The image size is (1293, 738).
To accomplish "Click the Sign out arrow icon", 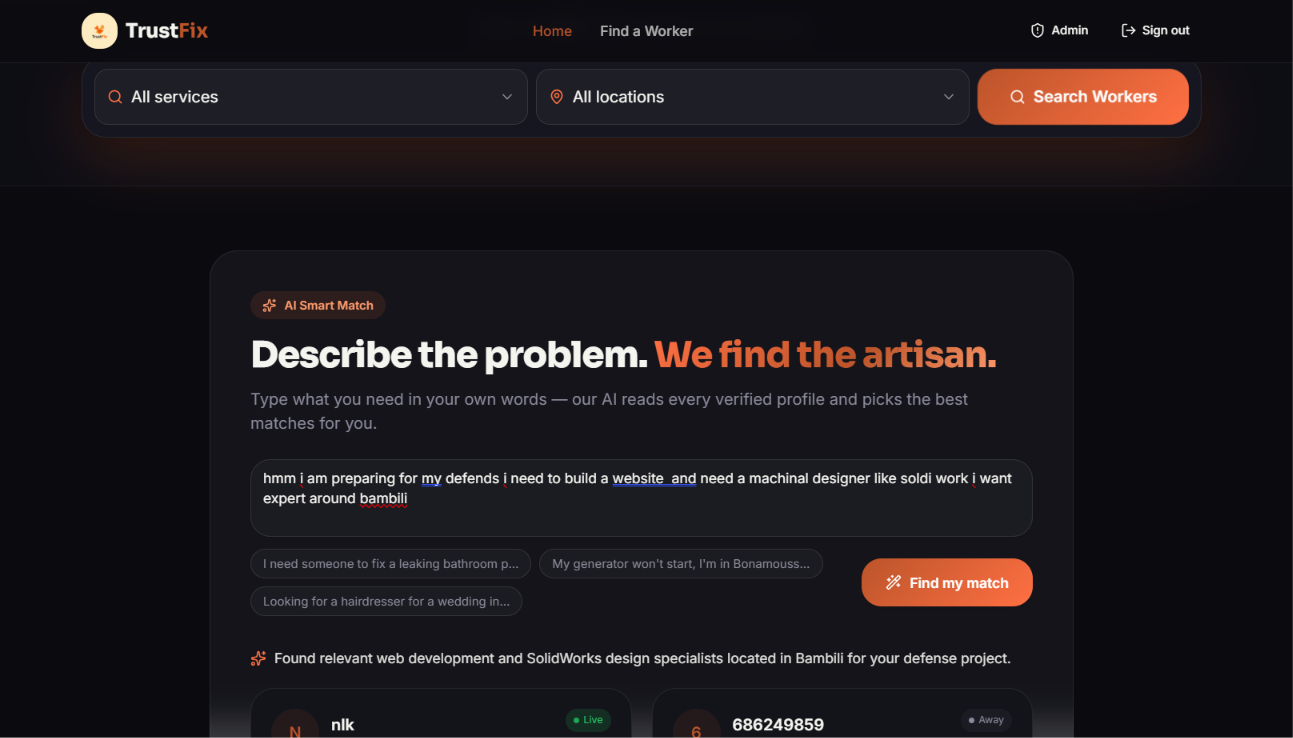I will (1128, 31).
